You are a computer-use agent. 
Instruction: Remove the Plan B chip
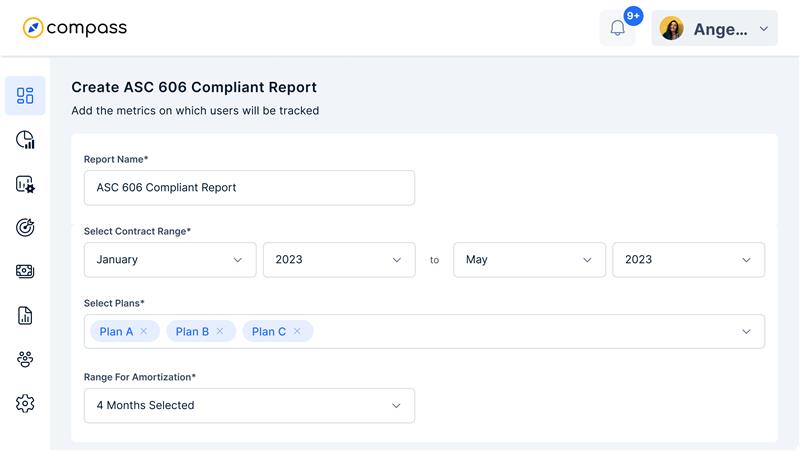click(220, 331)
